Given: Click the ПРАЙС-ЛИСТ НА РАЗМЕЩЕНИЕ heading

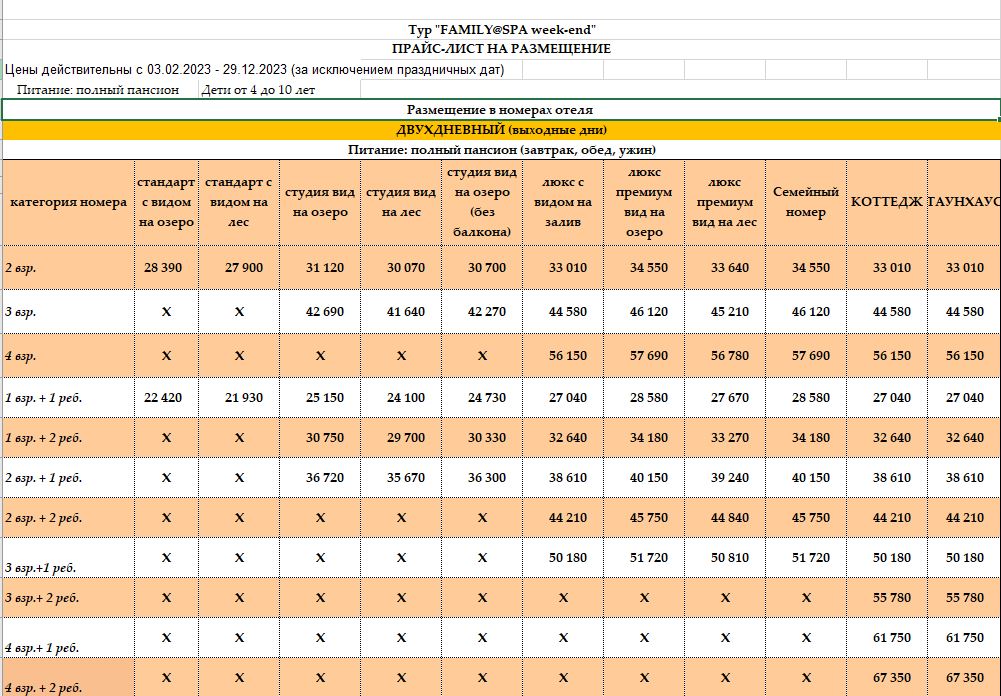Looking at the screenshot, I should click(501, 49).
